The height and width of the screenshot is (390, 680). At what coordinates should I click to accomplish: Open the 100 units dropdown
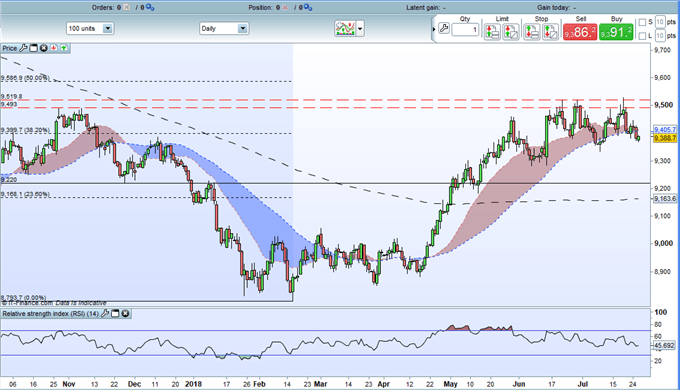(x=90, y=29)
